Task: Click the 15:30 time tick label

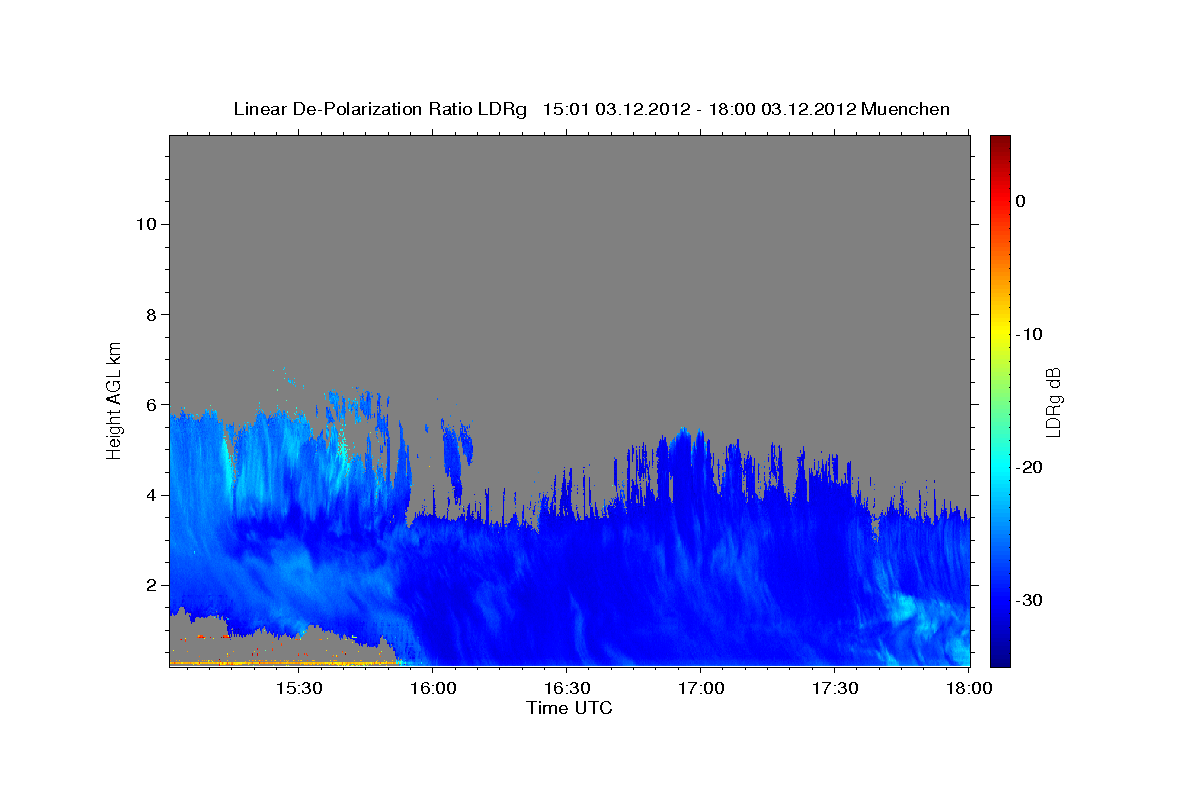Action: click(x=298, y=689)
